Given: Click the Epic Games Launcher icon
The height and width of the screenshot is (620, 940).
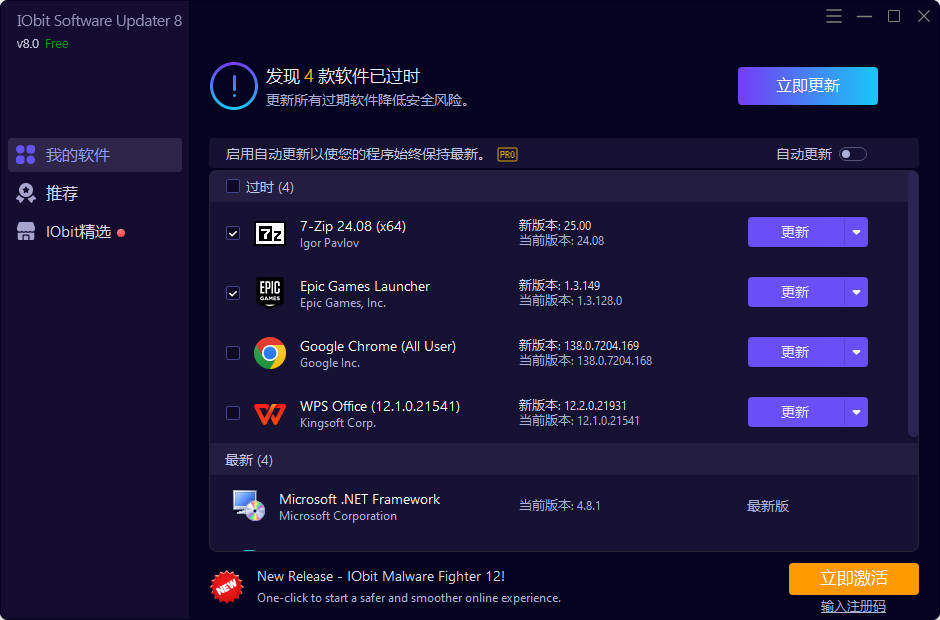Looking at the screenshot, I should (x=270, y=293).
